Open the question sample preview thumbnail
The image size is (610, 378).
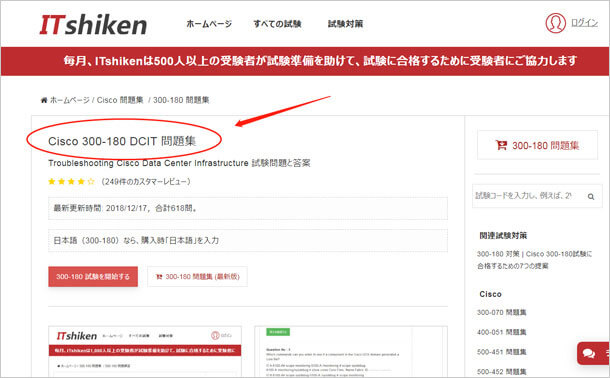pos(351,352)
